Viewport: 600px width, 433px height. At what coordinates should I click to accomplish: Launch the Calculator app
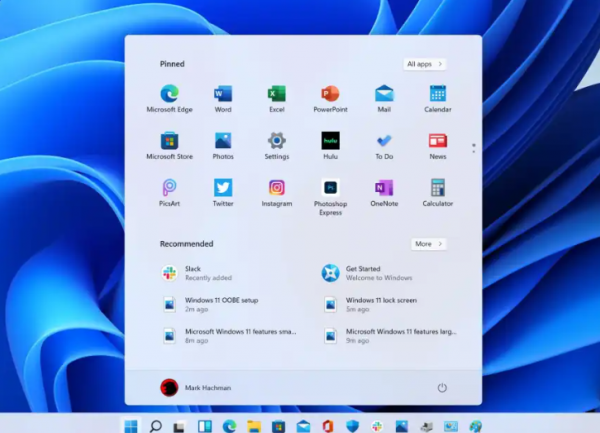click(x=437, y=188)
